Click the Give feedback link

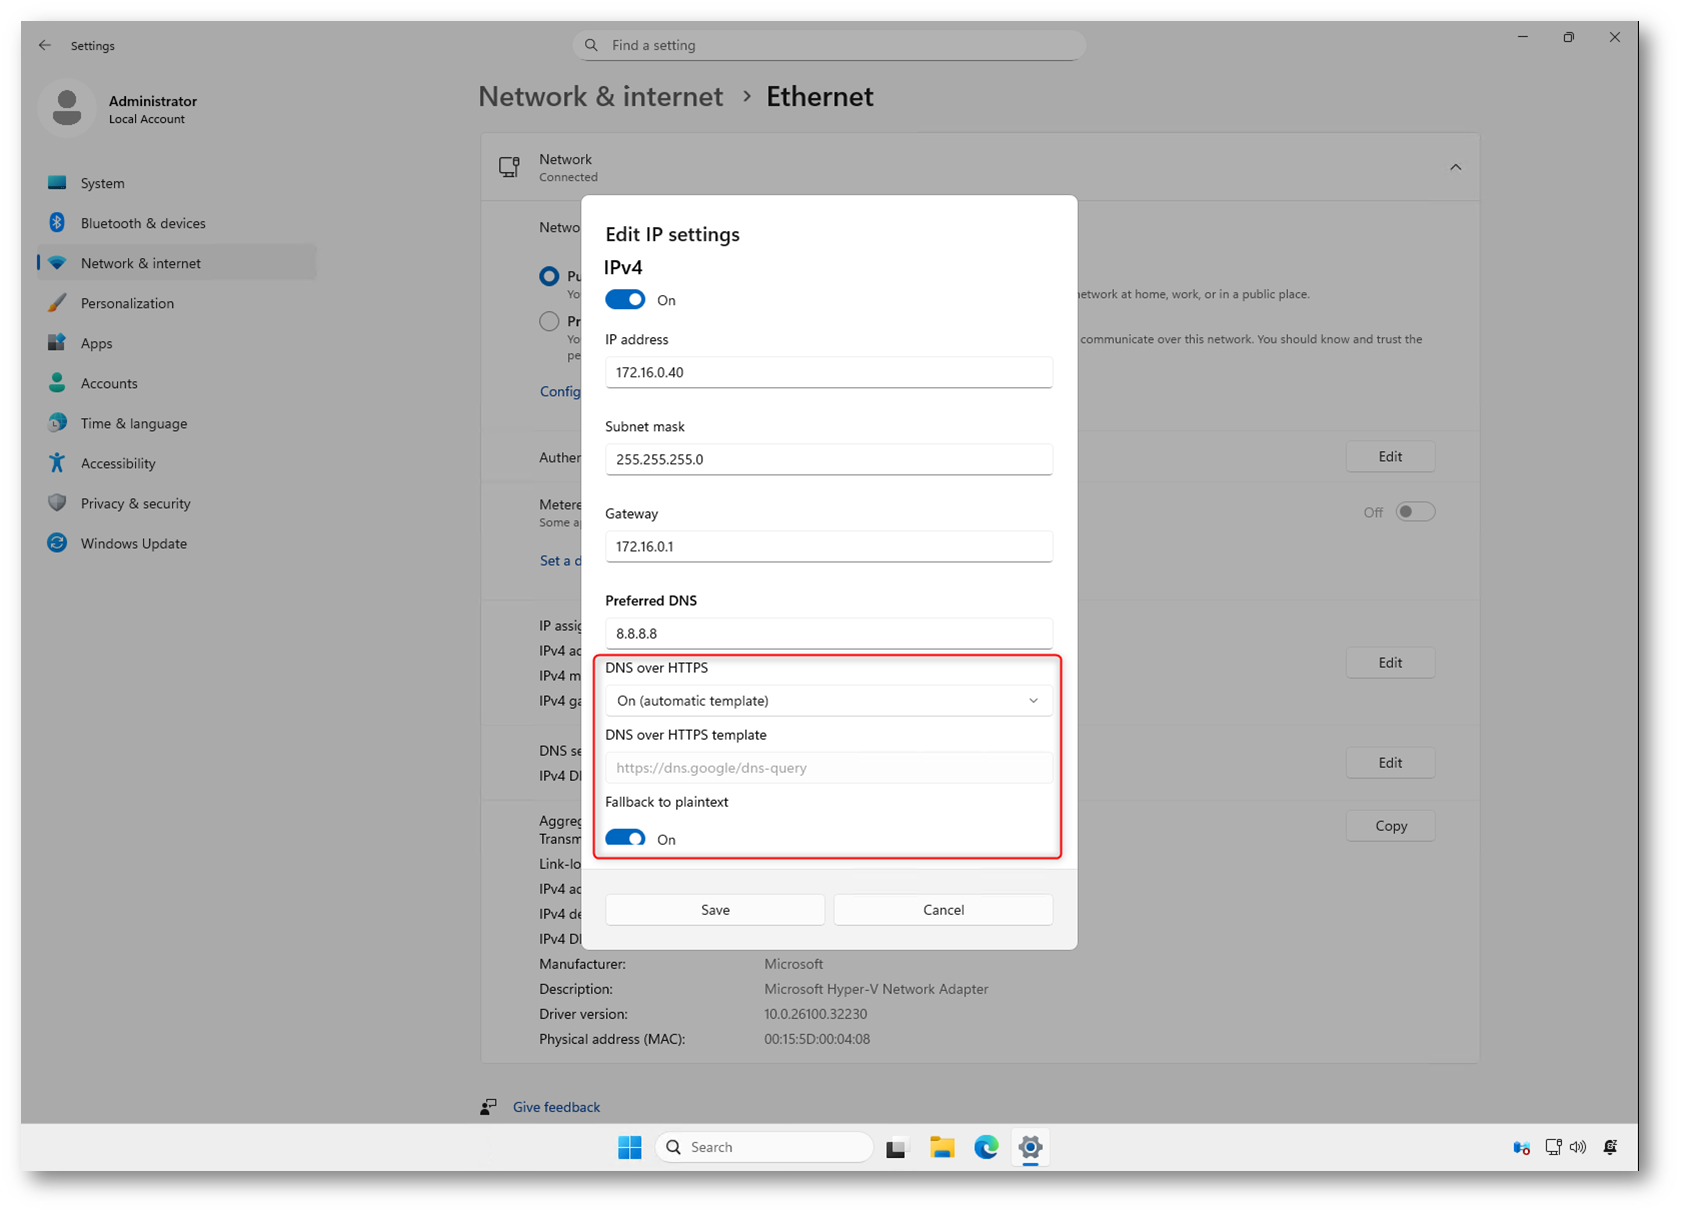point(556,1107)
